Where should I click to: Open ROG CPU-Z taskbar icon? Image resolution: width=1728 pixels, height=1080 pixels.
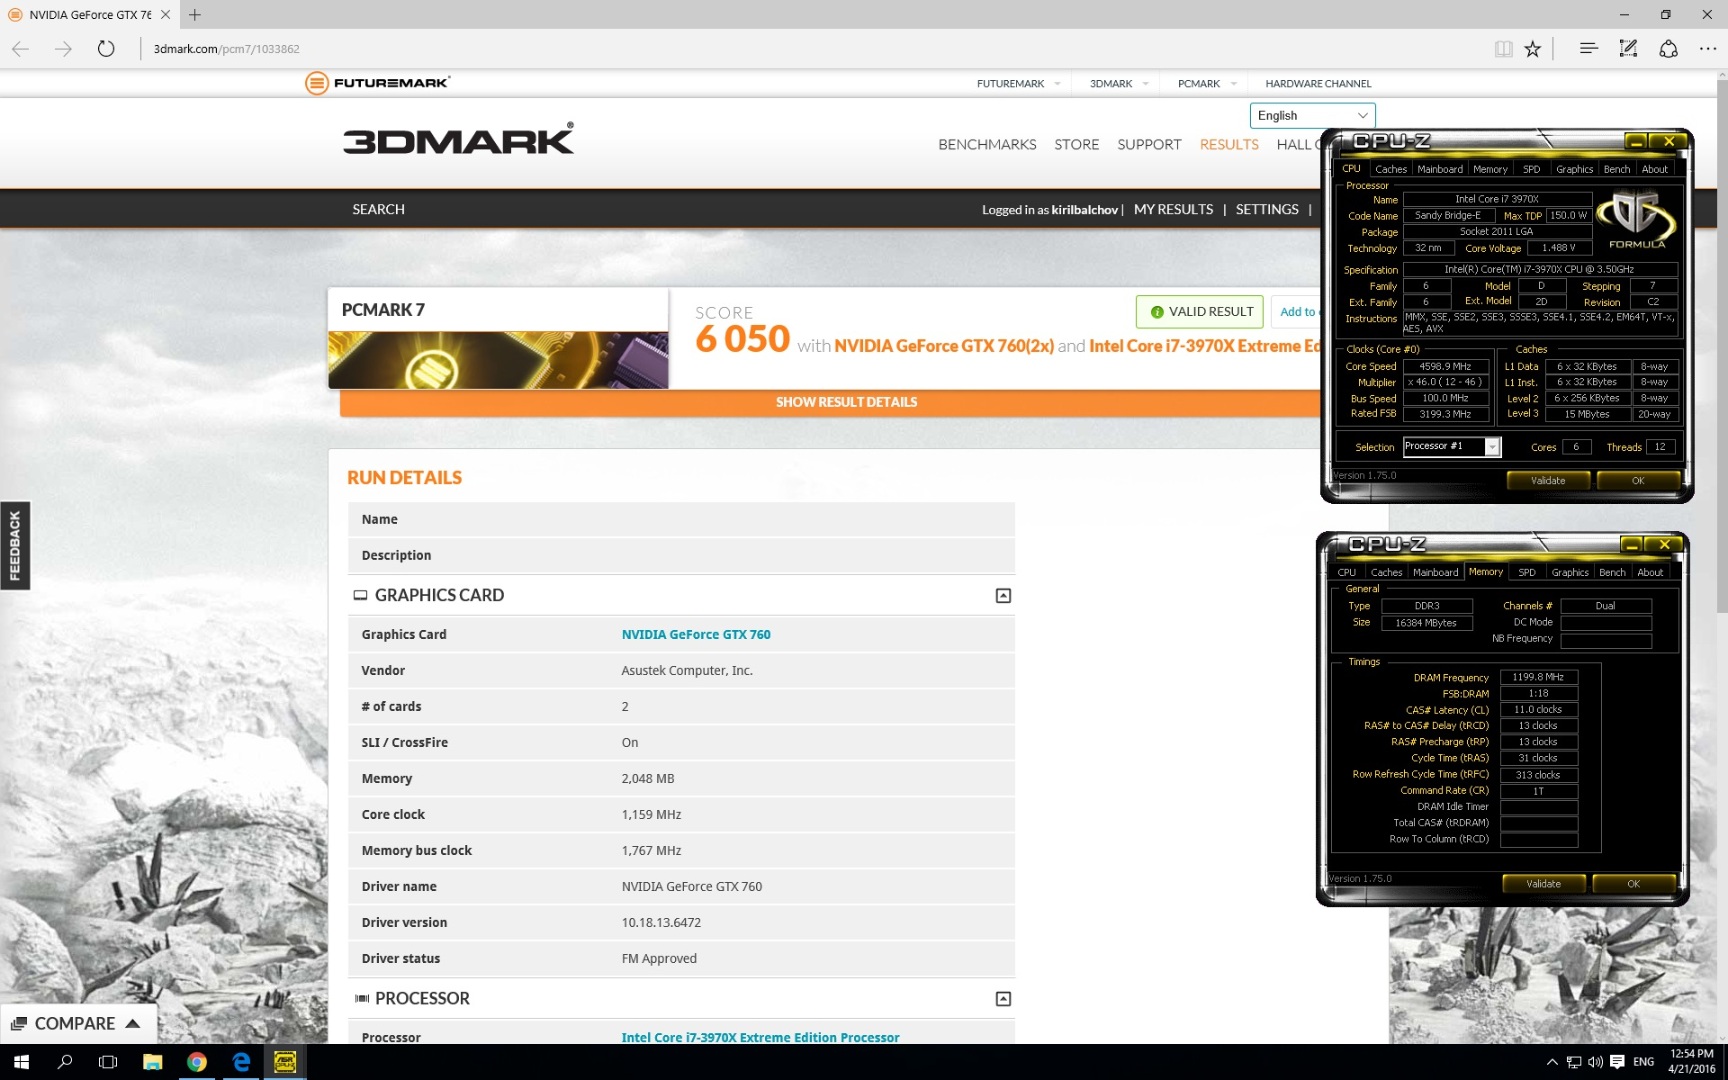click(285, 1062)
